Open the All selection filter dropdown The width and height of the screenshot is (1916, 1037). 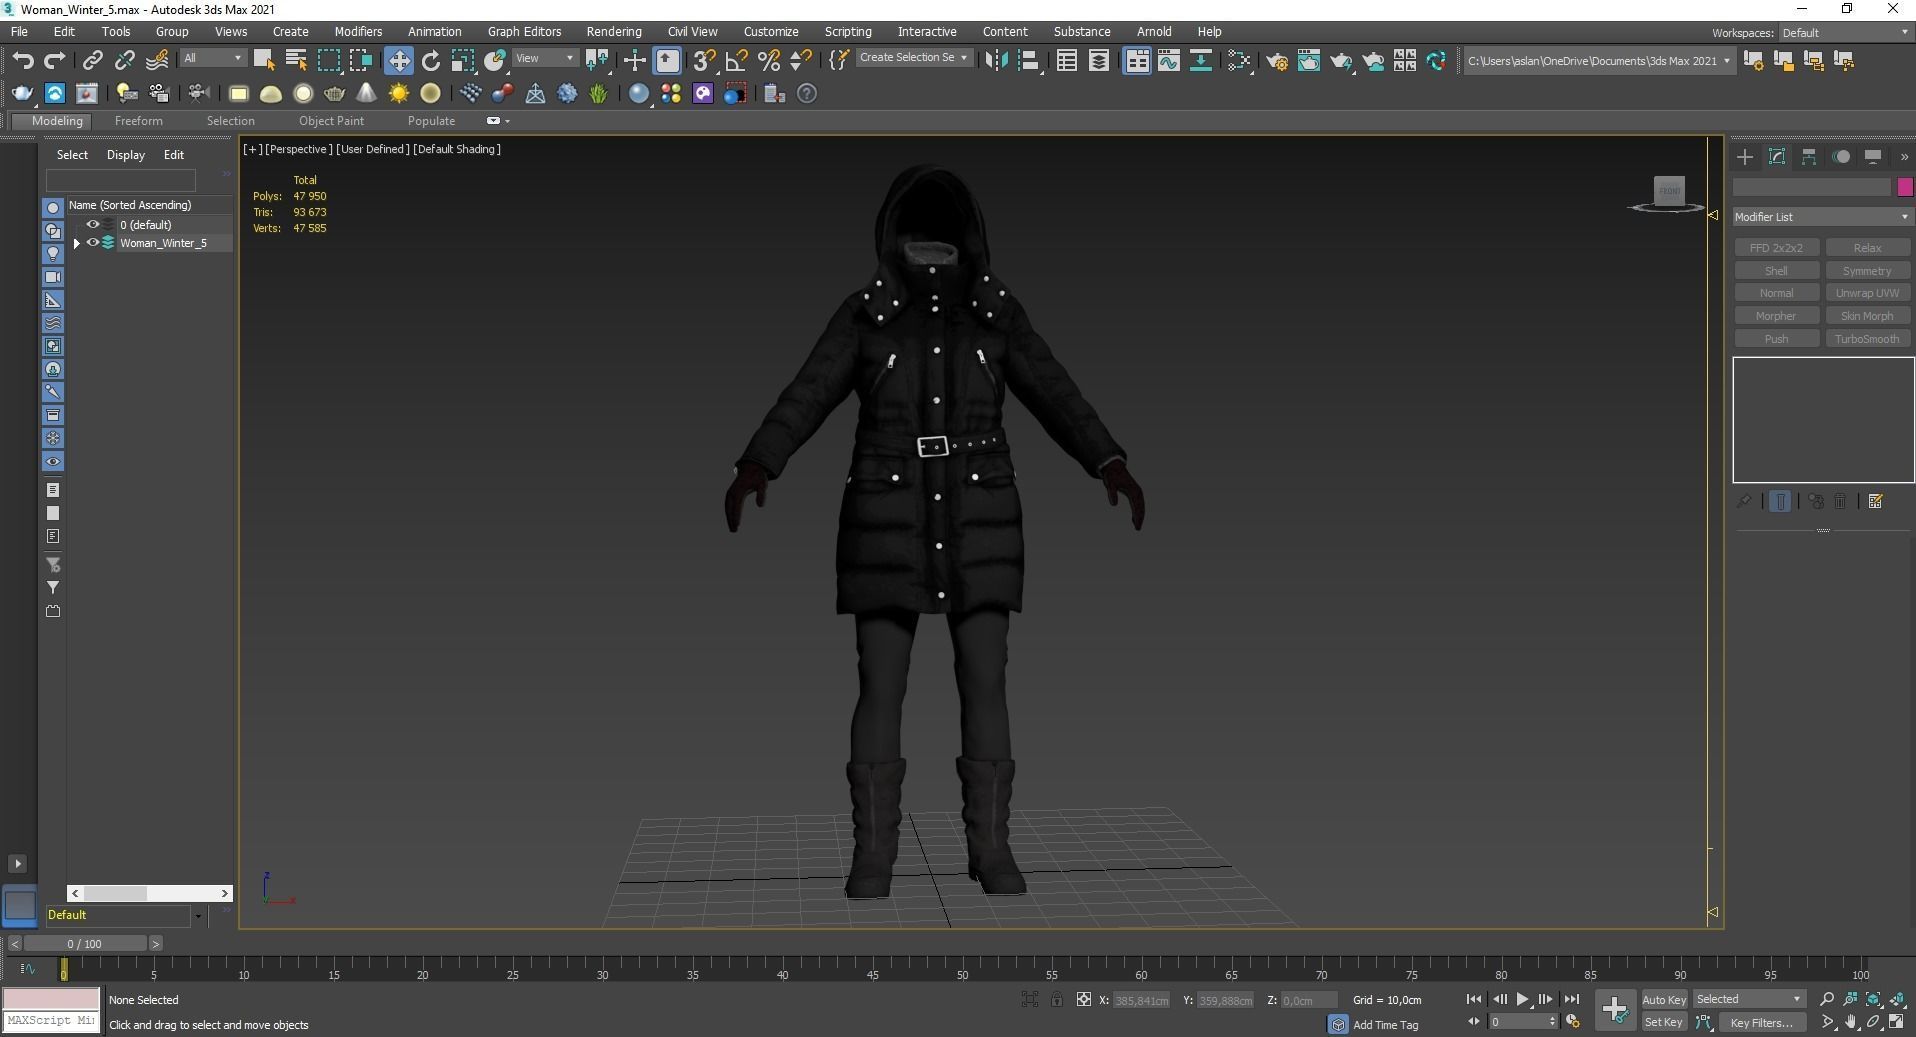pos(213,58)
